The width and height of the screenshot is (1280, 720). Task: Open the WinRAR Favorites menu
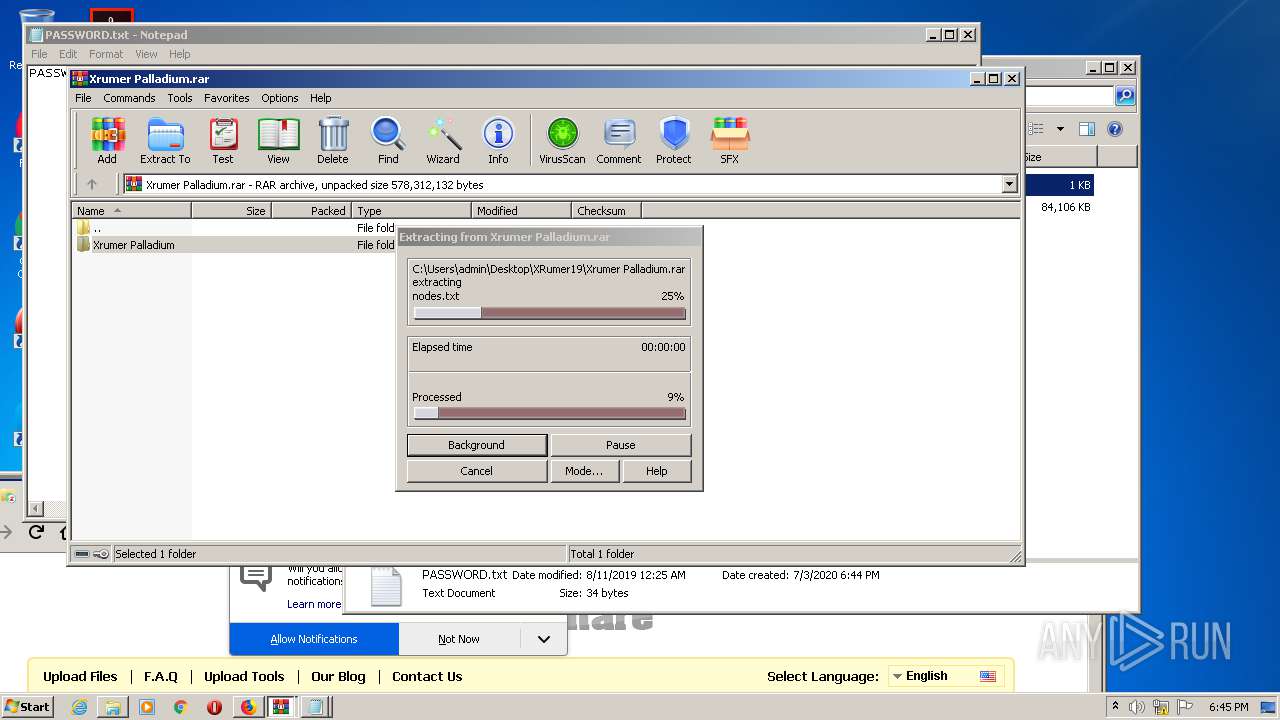(x=227, y=98)
